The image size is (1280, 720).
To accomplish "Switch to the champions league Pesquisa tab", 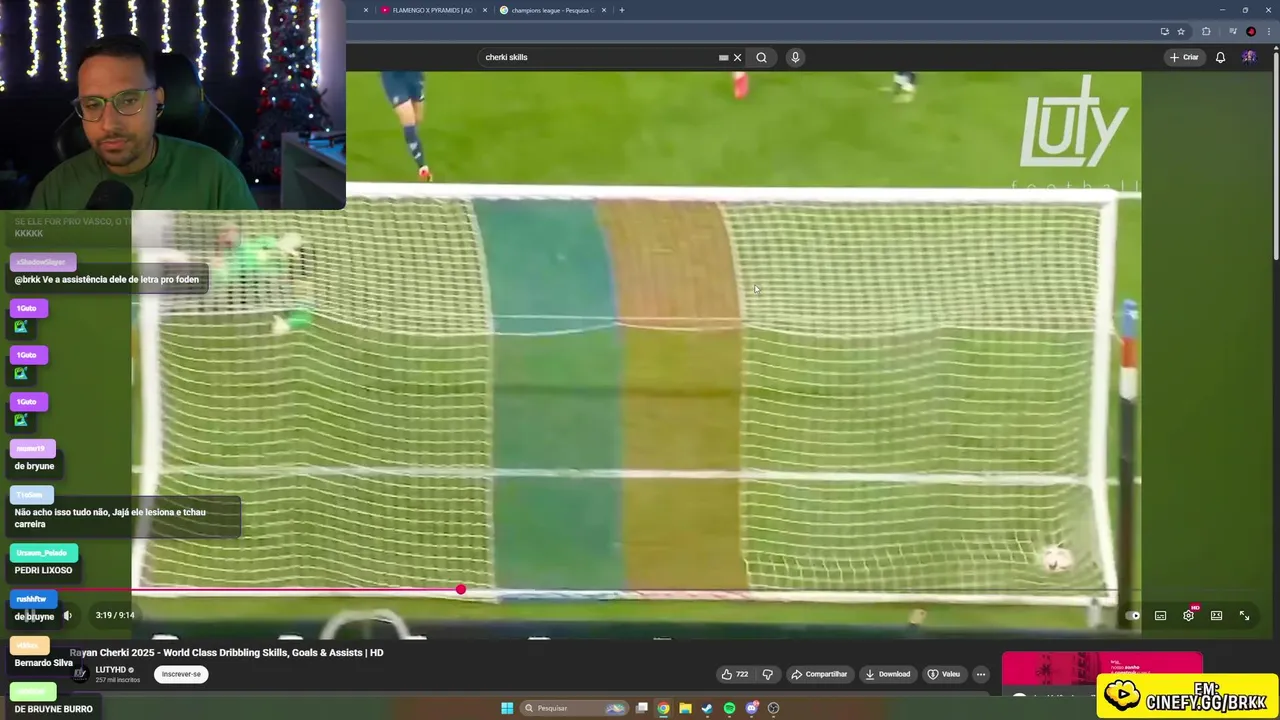I will pos(552,10).
